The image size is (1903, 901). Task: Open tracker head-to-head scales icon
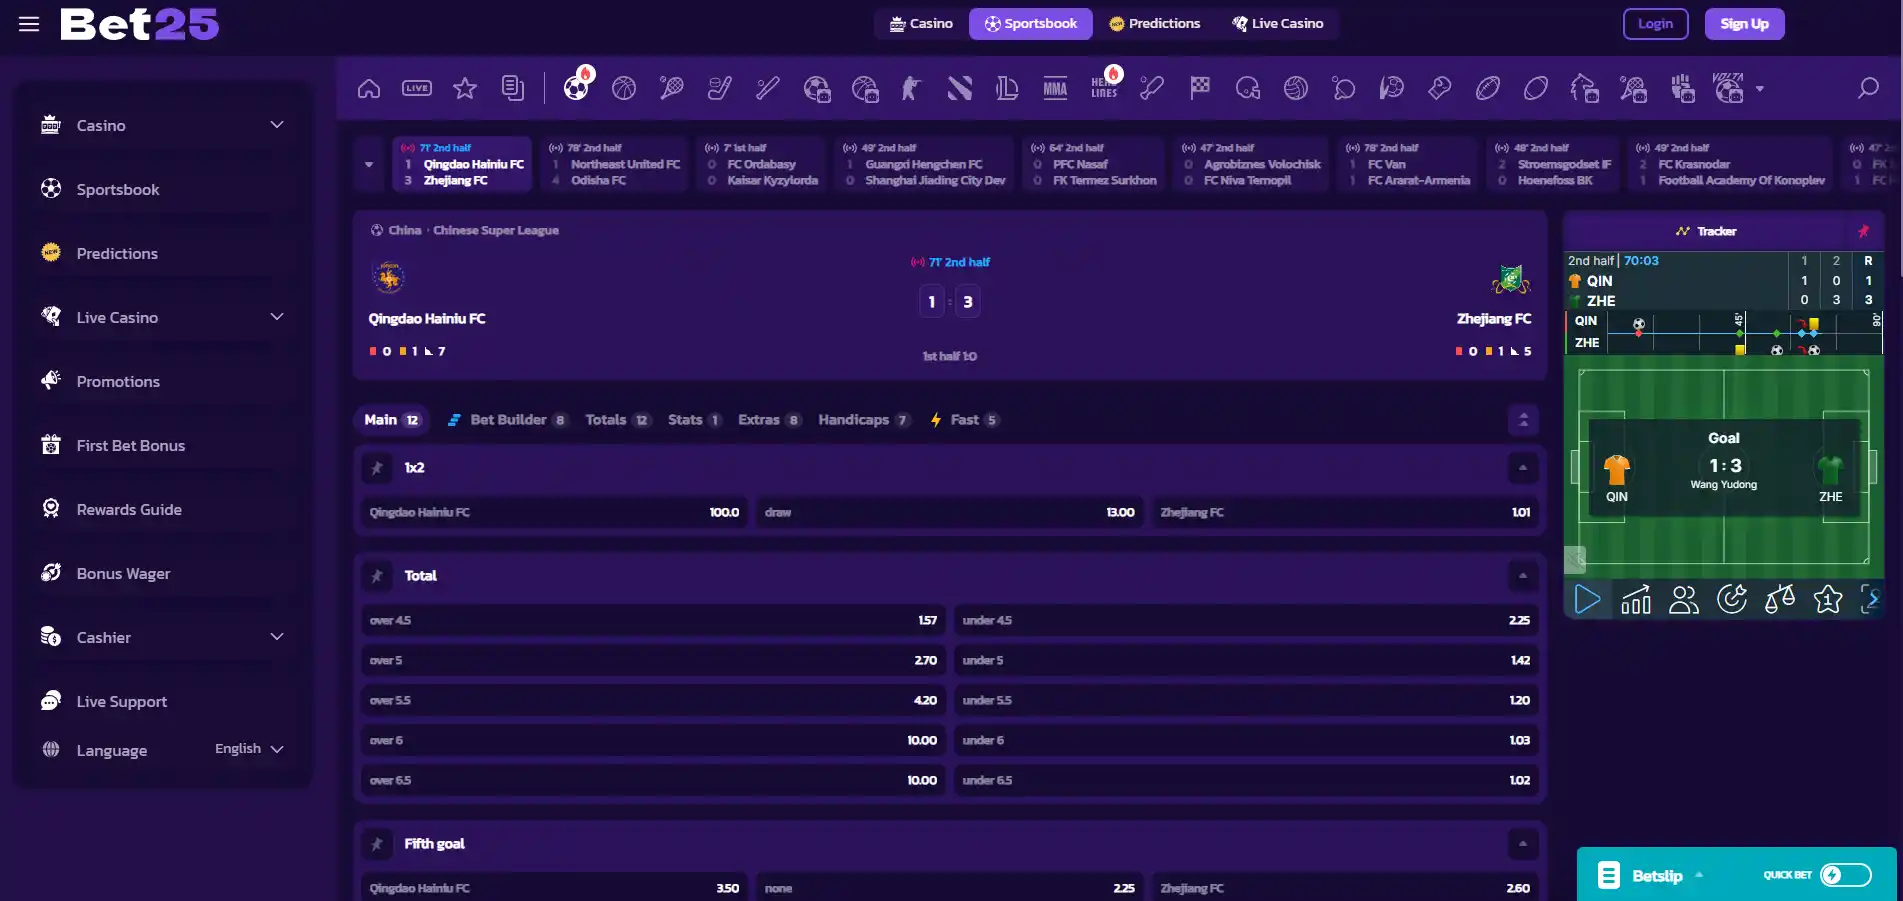coord(1780,599)
